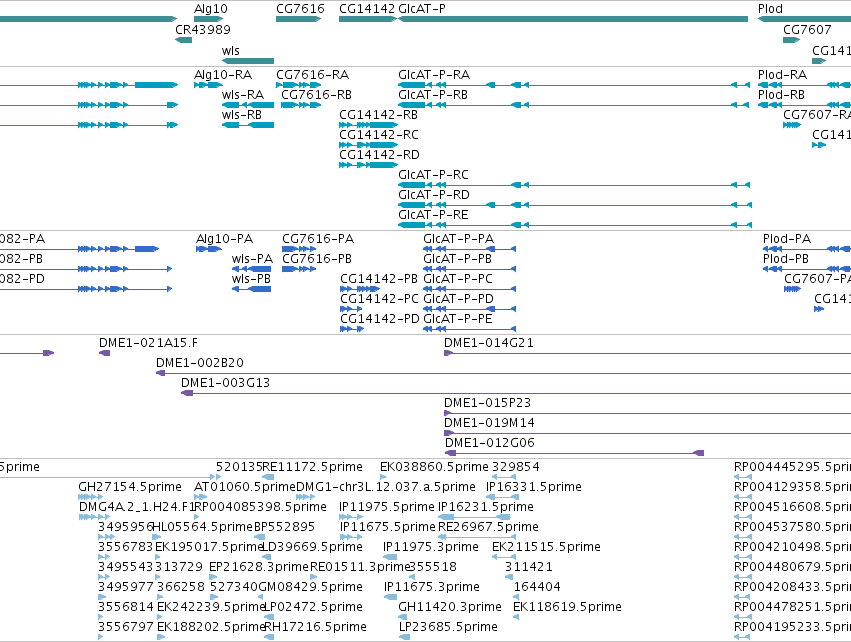
Task: Click the CG14142-RD transcript label
Action: tap(379, 155)
